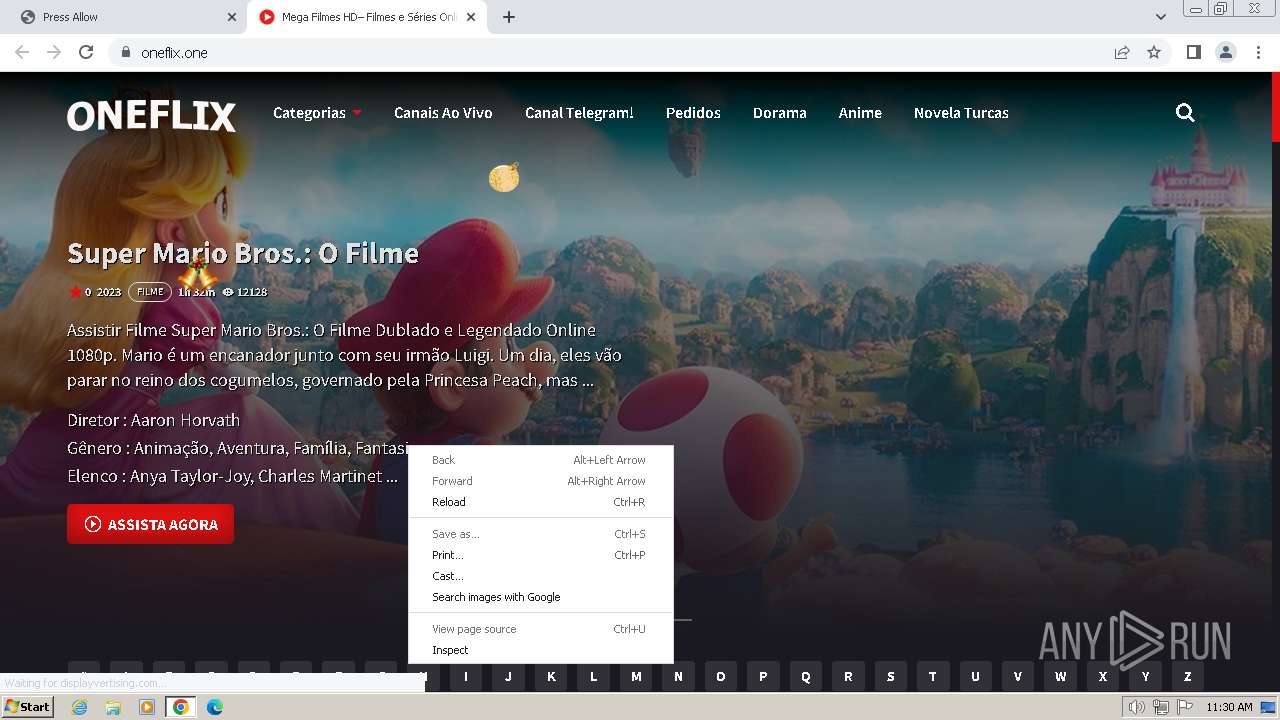Filter titles by letter R
1280x720 pixels.
848,676
